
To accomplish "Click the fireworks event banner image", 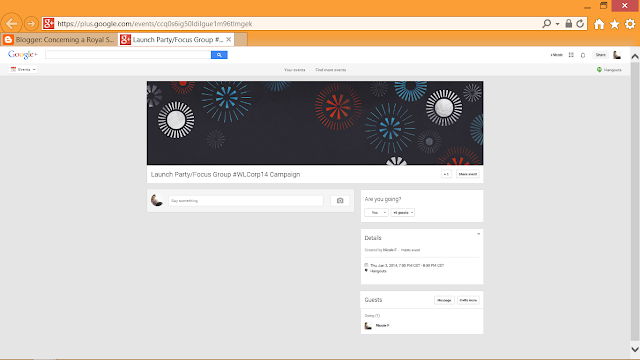I will 315,123.
